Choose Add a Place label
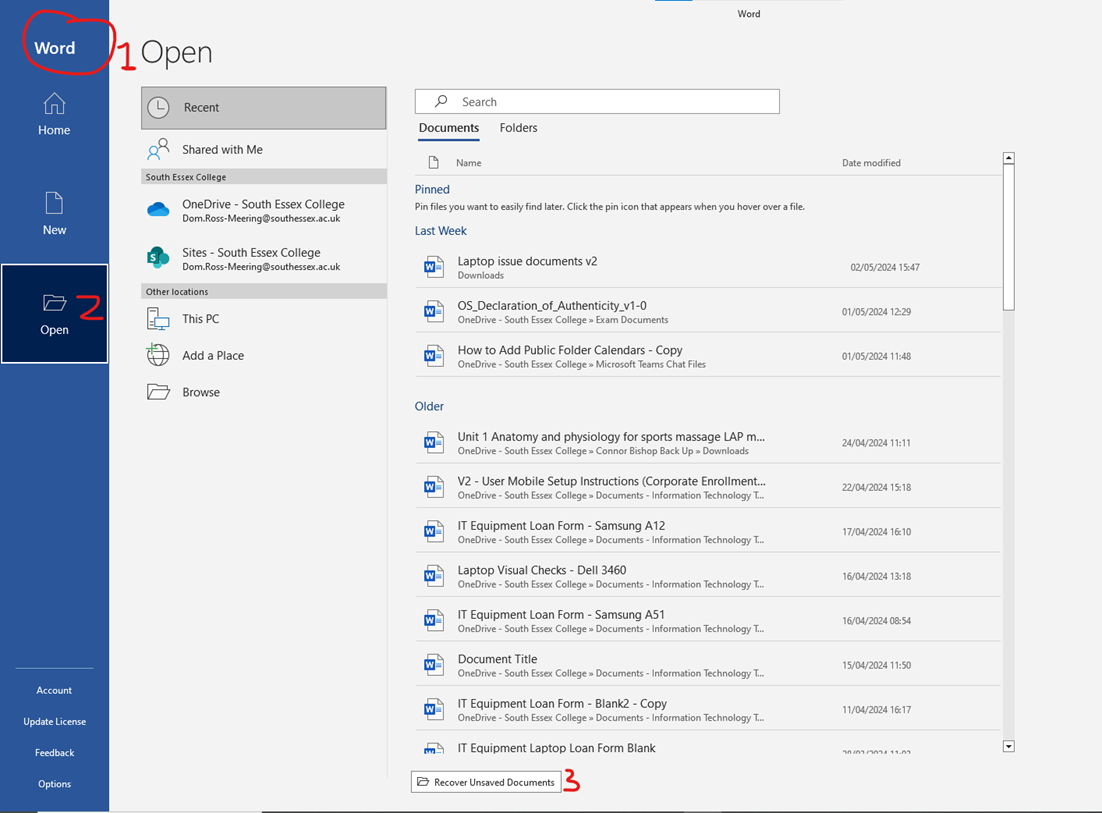The image size is (1102, 813). point(213,356)
